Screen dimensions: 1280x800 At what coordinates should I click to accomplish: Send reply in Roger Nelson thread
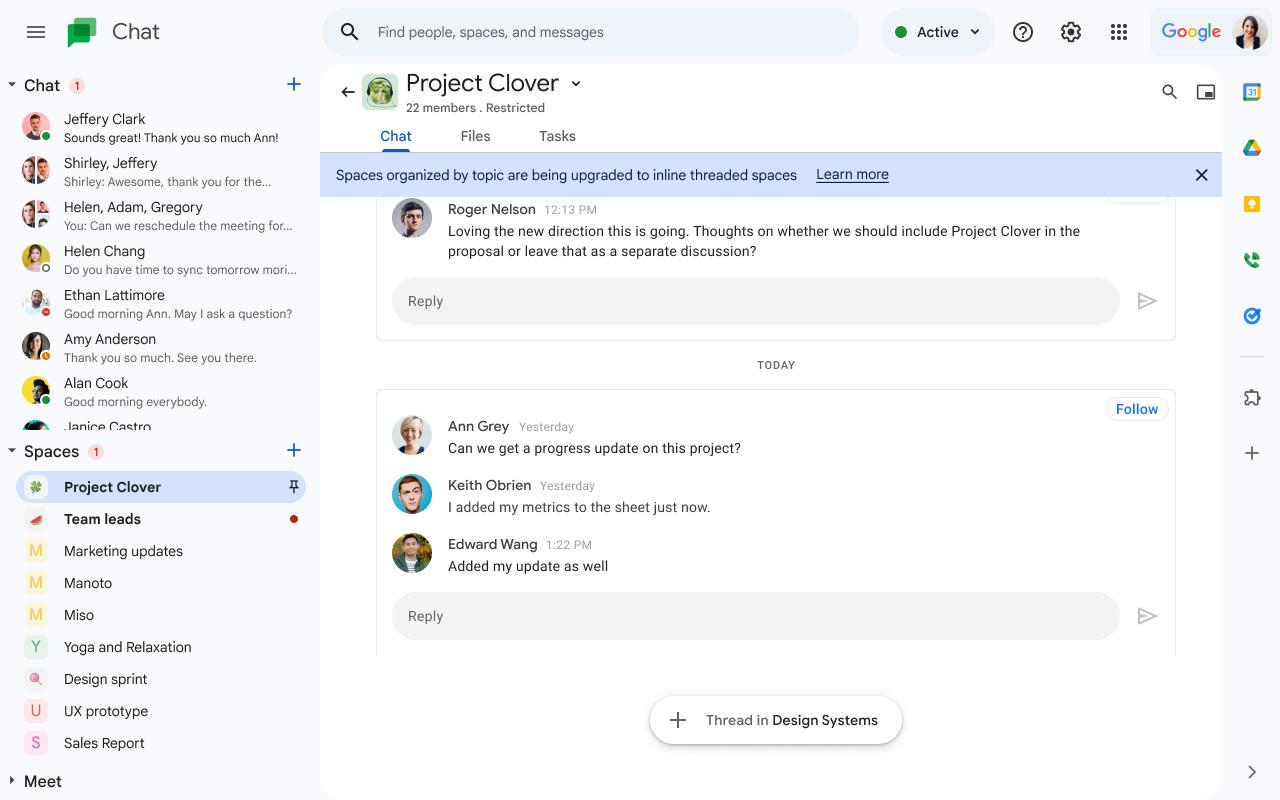1147,301
